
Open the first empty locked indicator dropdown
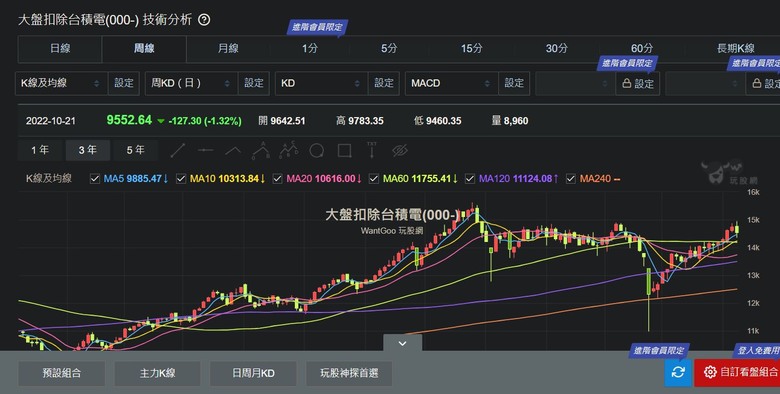pos(576,83)
